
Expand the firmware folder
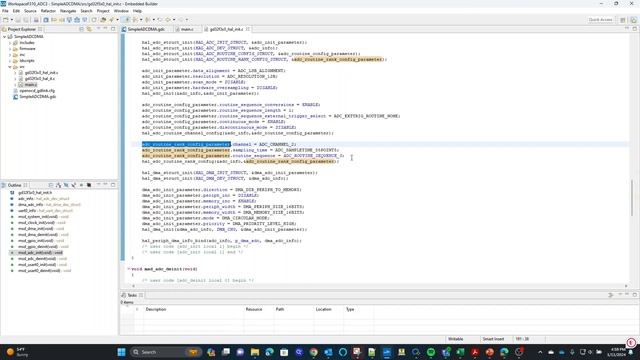pos(10,49)
